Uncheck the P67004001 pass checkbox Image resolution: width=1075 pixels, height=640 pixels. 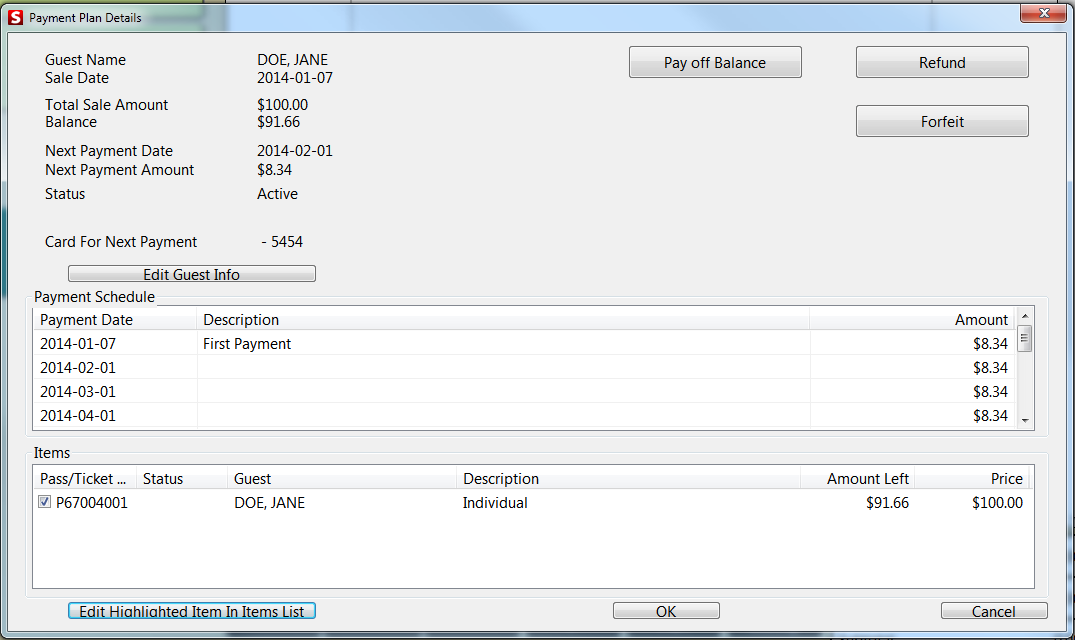[44, 503]
